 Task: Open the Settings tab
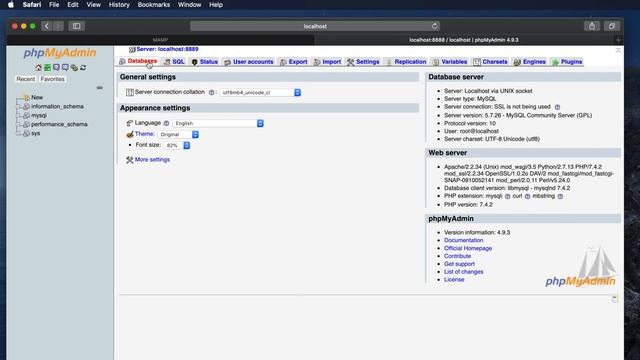(363, 62)
